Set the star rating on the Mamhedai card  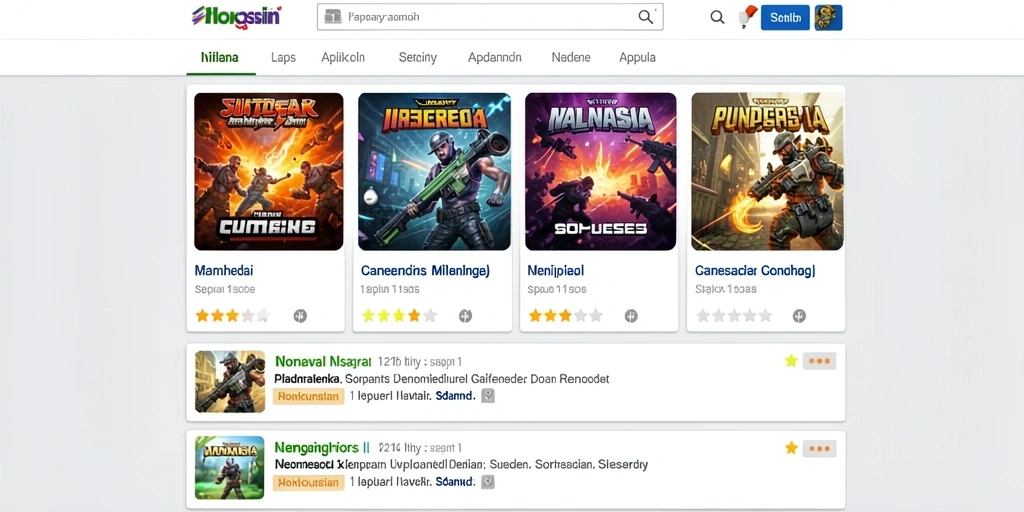point(232,316)
